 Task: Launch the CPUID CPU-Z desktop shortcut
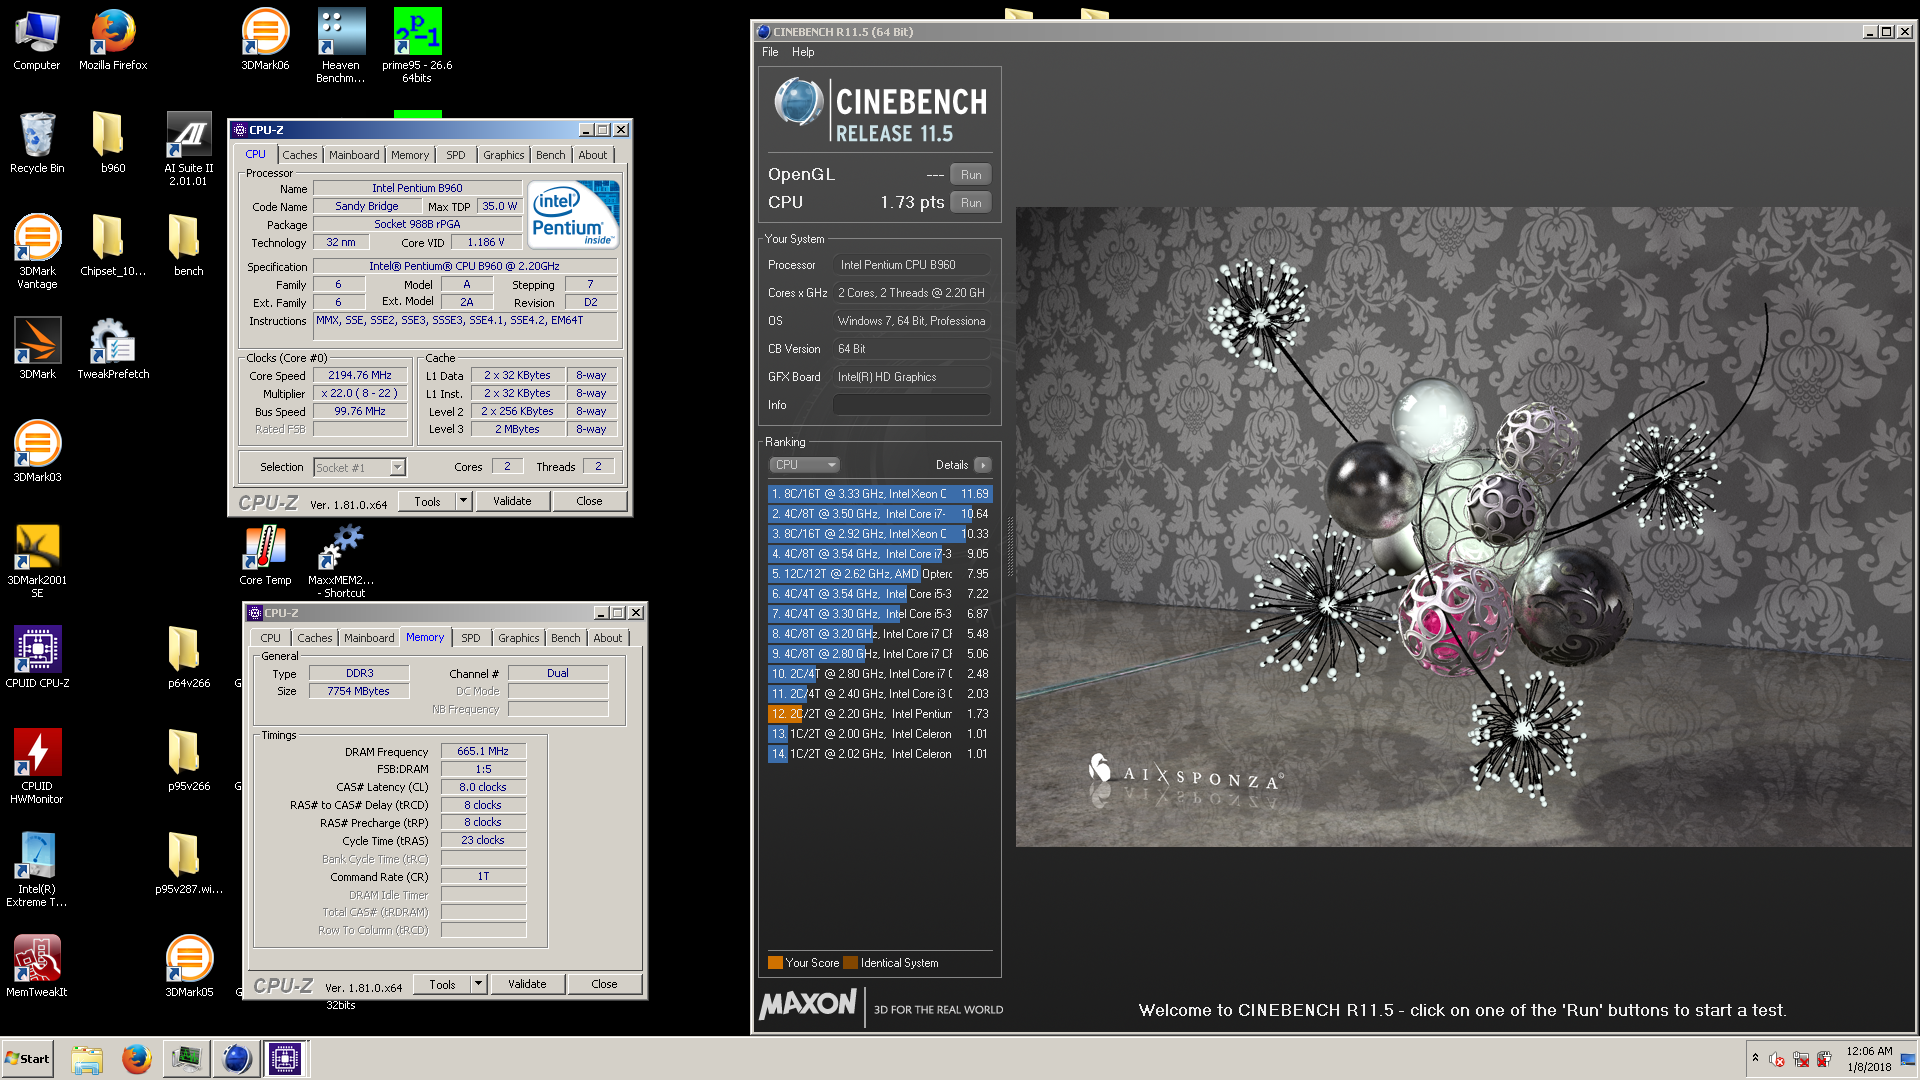pyautogui.click(x=37, y=658)
